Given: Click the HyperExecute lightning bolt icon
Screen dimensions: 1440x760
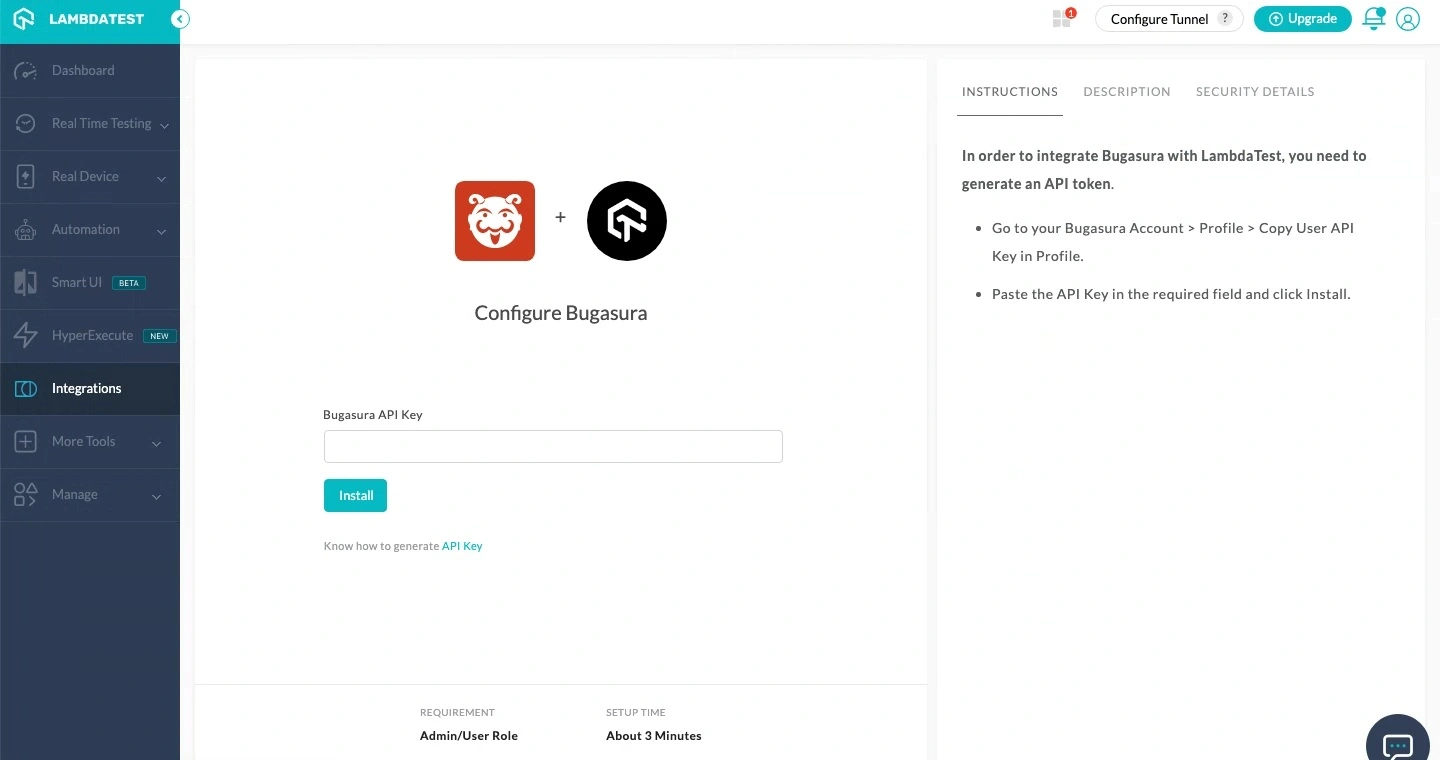Looking at the screenshot, I should (x=25, y=336).
